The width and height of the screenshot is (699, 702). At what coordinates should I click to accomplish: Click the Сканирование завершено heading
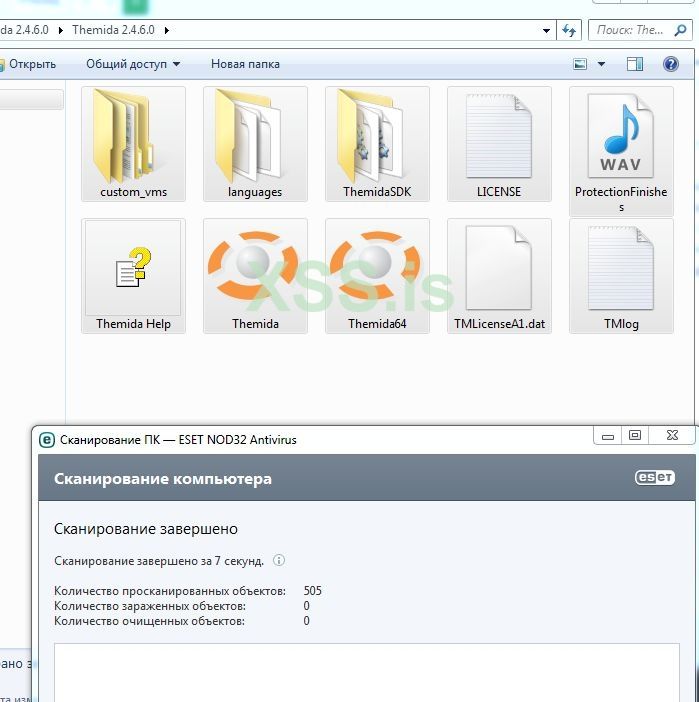coord(146,529)
